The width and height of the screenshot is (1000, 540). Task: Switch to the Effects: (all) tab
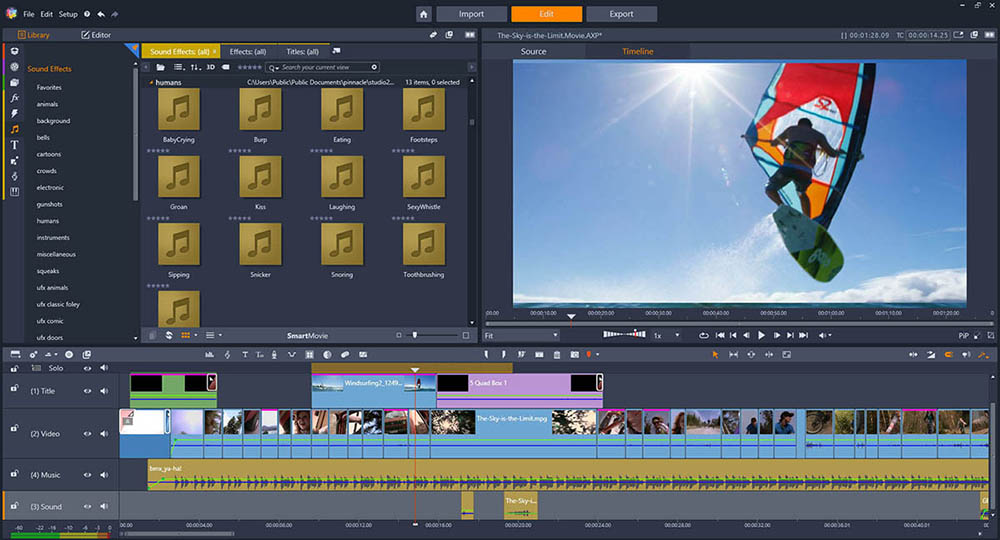coord(247,51)
